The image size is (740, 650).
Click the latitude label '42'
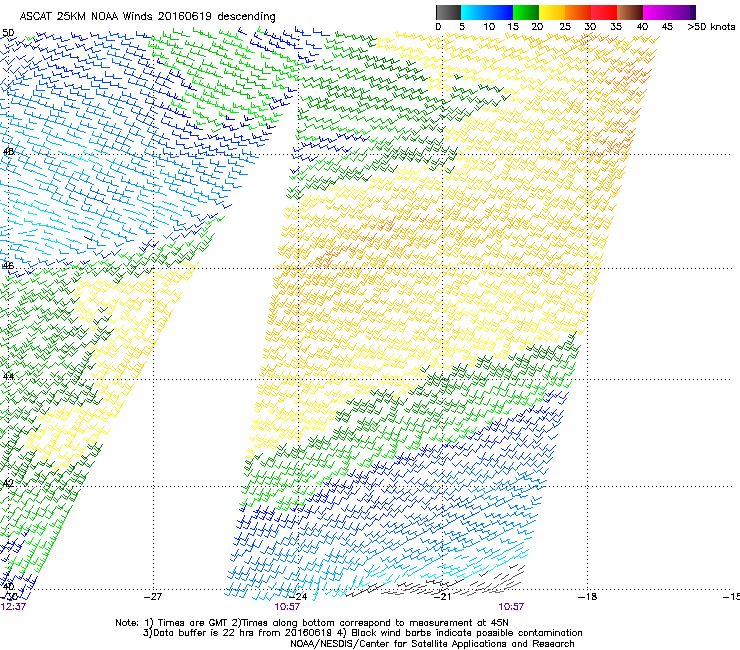[8, 483]
